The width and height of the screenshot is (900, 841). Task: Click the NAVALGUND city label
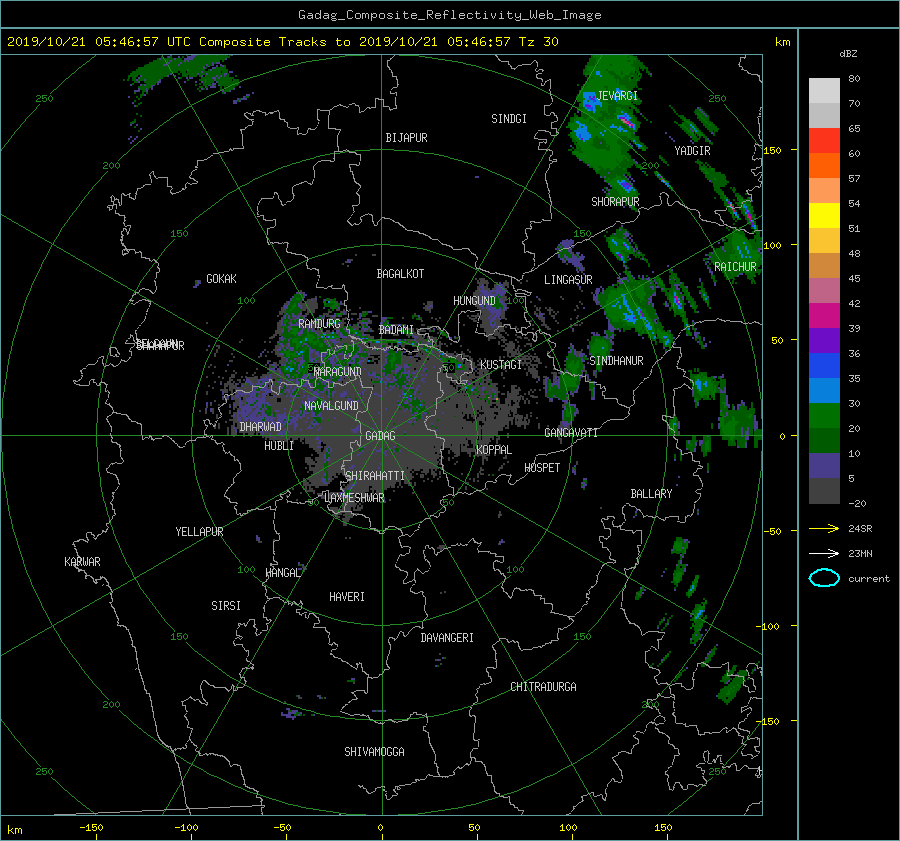point(331,406)
